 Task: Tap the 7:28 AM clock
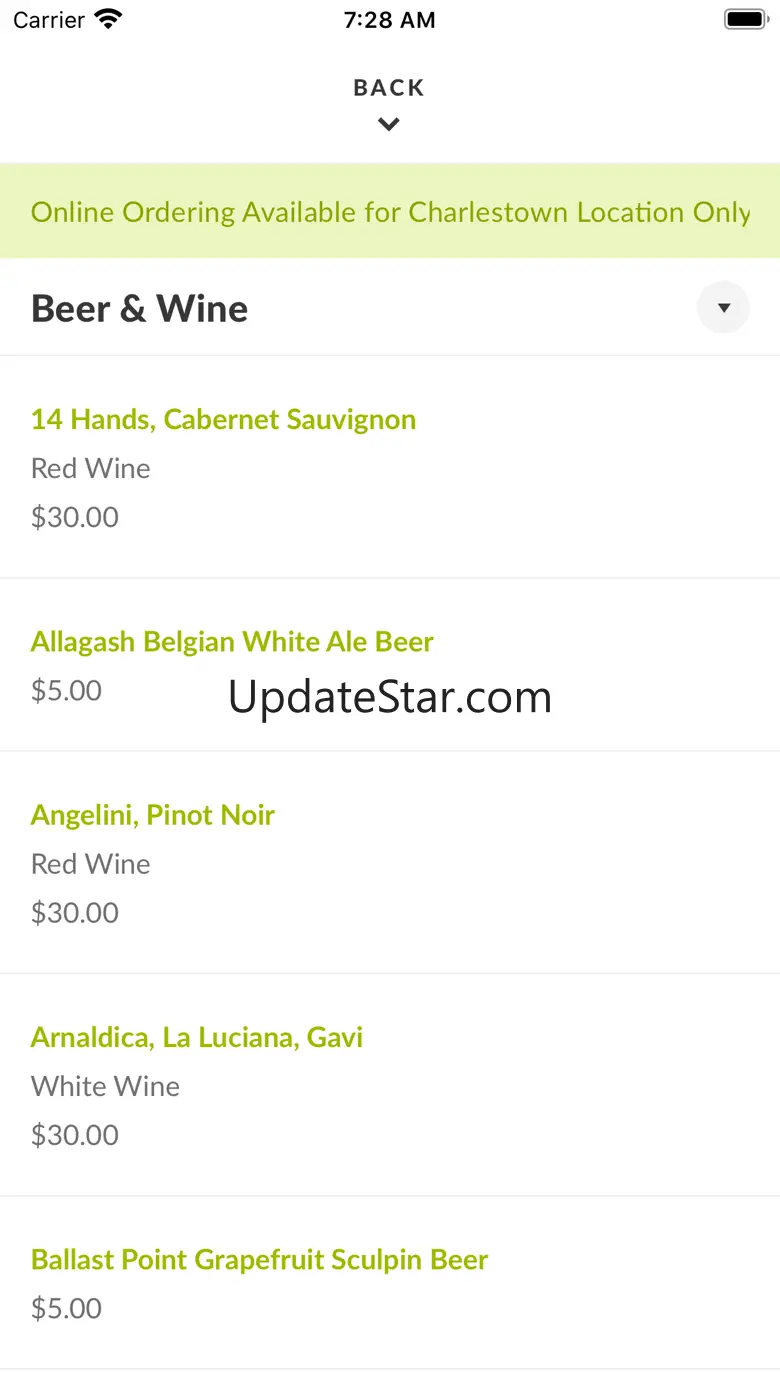click(389, 20)
